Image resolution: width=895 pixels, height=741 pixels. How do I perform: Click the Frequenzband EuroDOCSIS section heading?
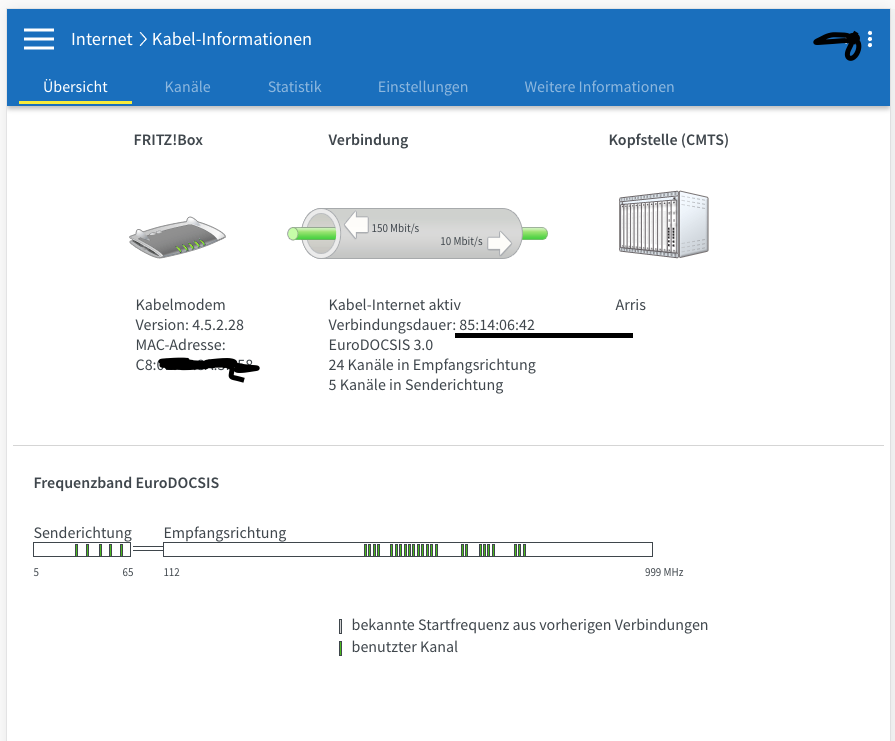pyautogui.click(x=126, y=482)
